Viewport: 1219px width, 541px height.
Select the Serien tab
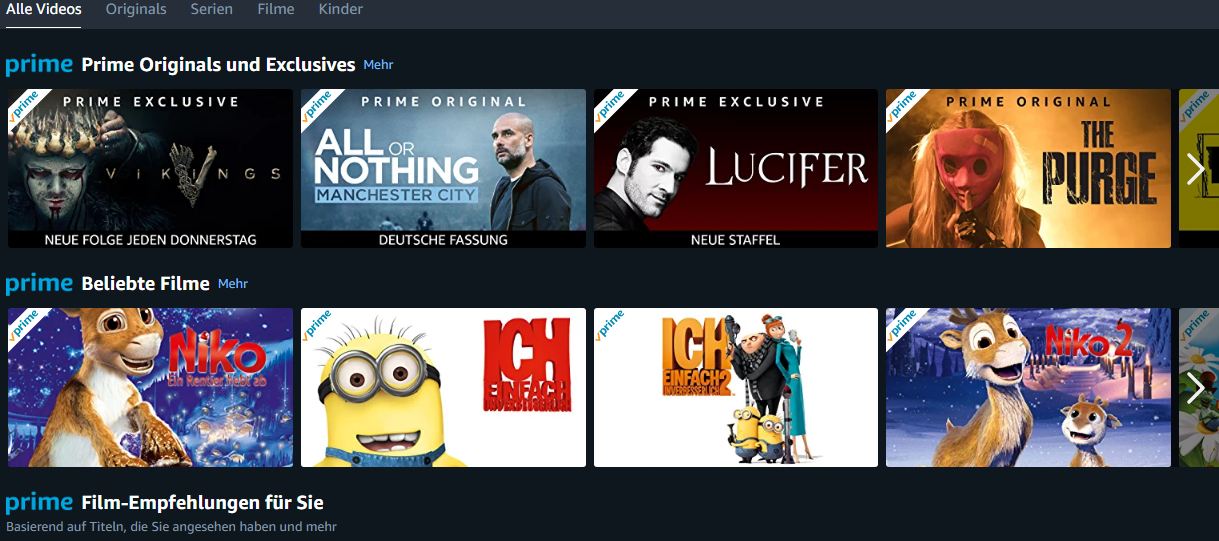pos(212,10)
